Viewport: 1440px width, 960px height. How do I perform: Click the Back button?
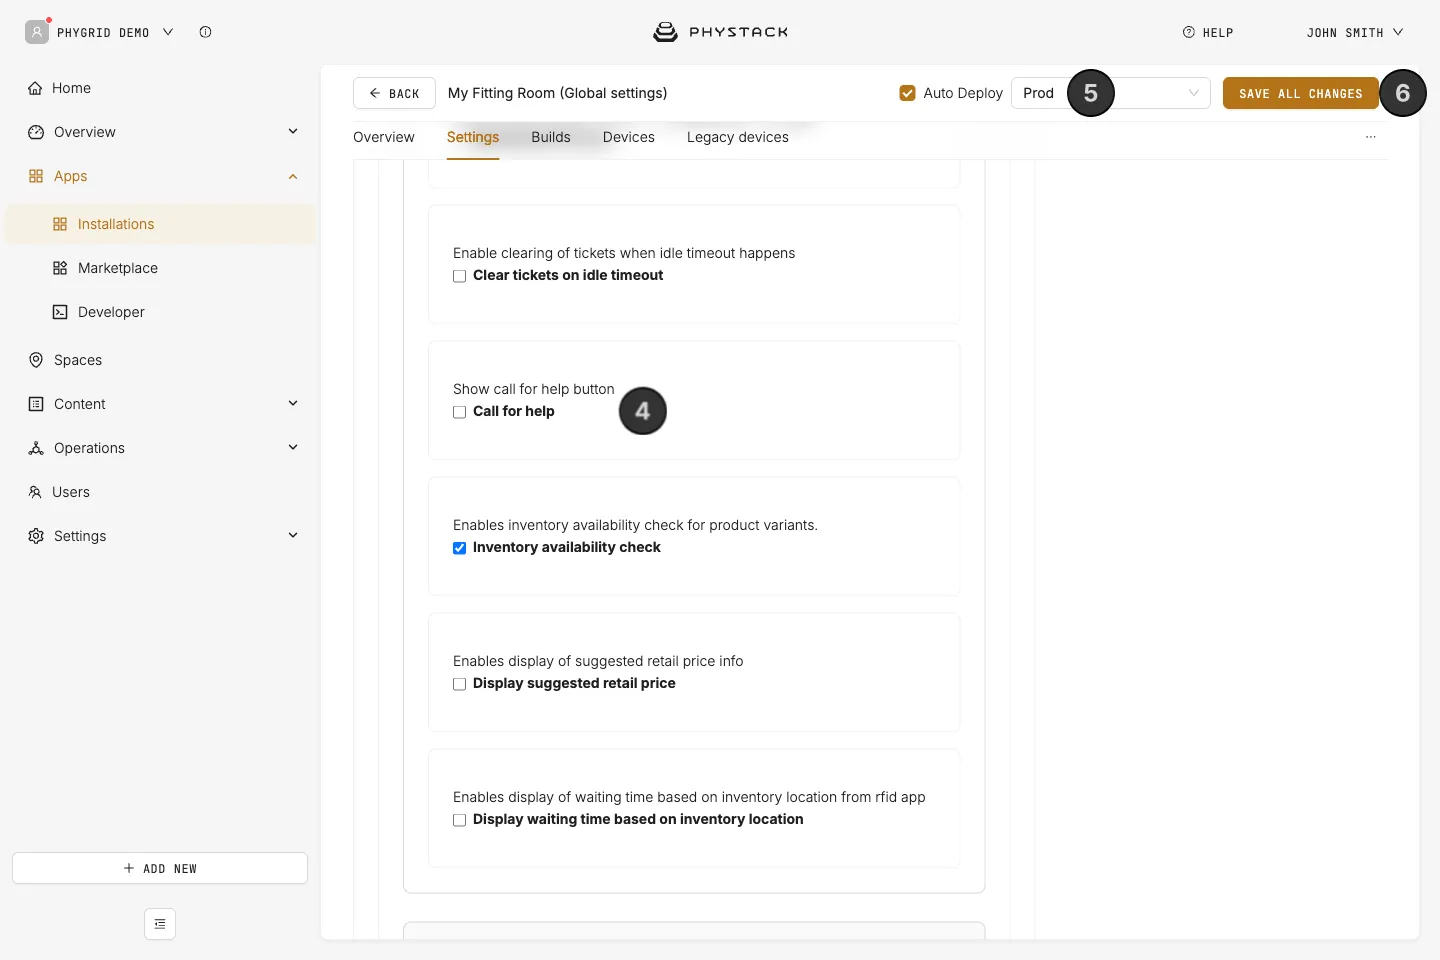pos(394,93)
